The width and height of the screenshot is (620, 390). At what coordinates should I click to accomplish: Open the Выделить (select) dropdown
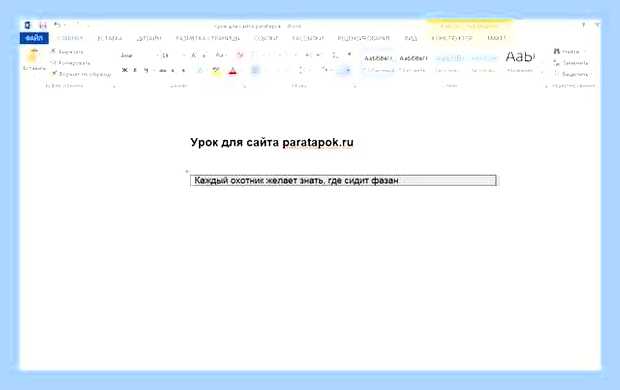tap(571, 74)
